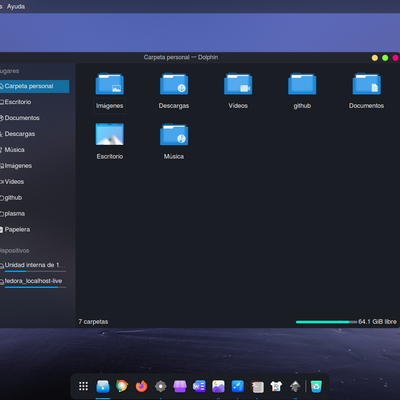Go to Documentos in the sidebar
The image size is (400, 400).
[x=34, y=118]
